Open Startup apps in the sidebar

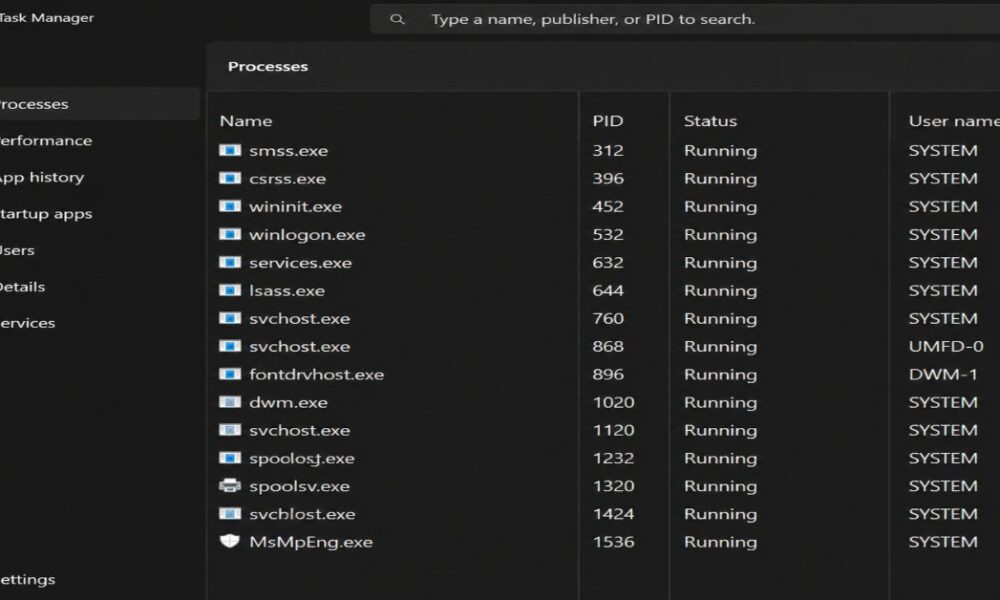pos(46,214)
